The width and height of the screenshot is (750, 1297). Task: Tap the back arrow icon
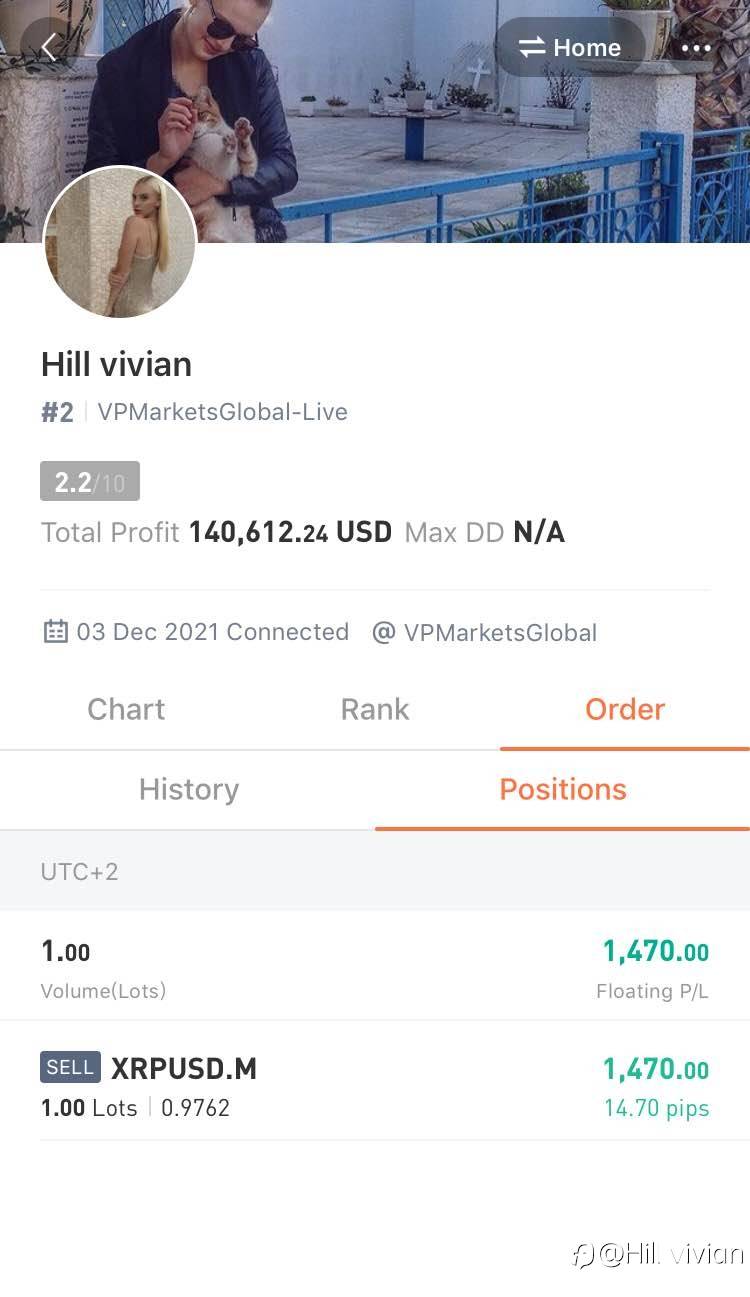(48, 47)
